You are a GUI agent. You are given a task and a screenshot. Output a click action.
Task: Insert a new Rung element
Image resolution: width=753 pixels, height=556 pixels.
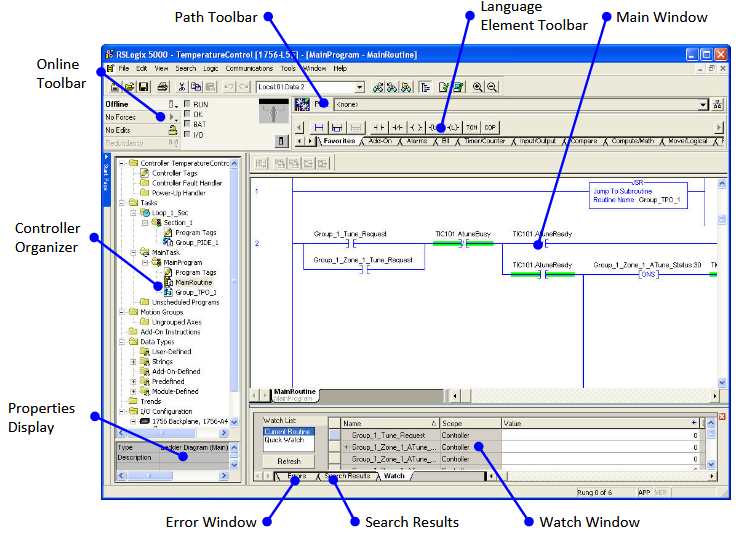pos(318,128)
